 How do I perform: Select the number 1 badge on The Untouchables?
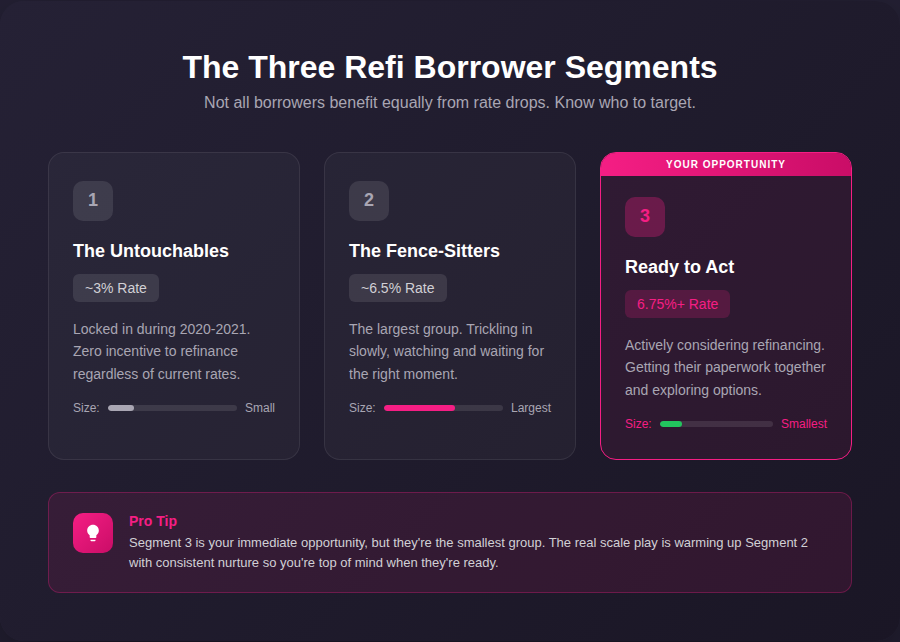click(93, 200)
